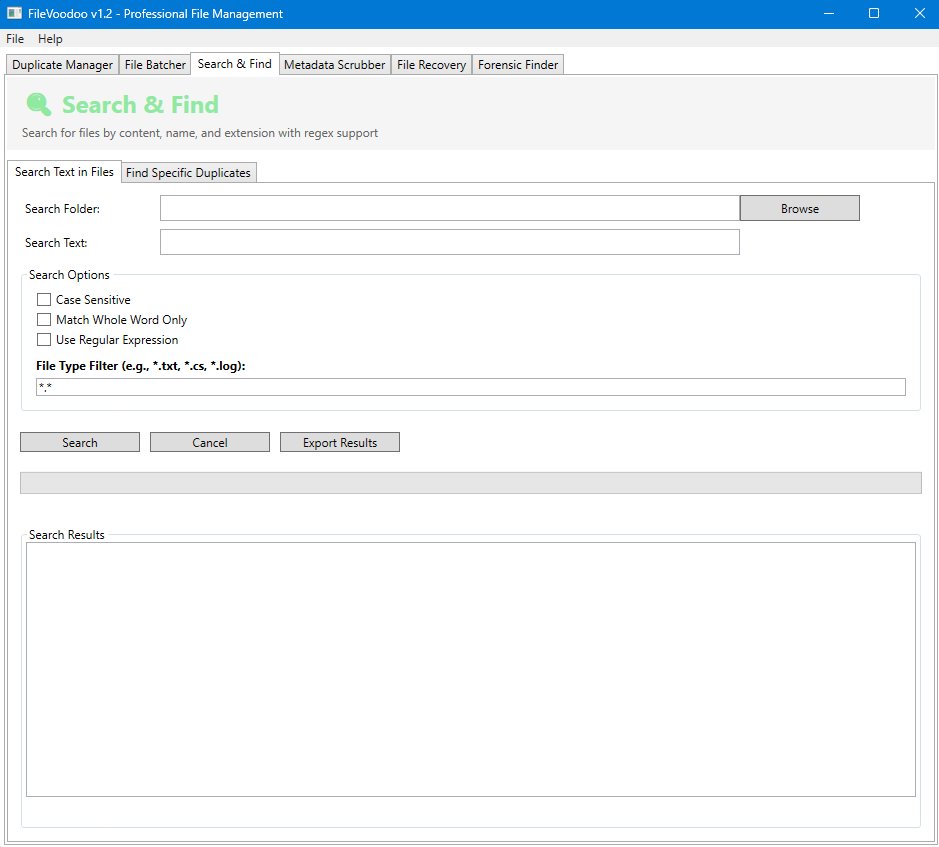Toggle Match Whole Word Only option
The image size is (939, 847).
44,320
